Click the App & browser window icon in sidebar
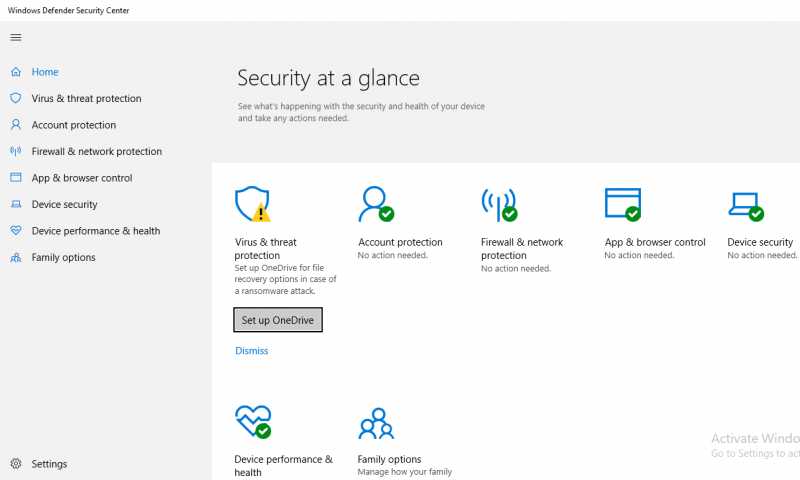This screenshot has width=800, height=480. click(16, 178)
